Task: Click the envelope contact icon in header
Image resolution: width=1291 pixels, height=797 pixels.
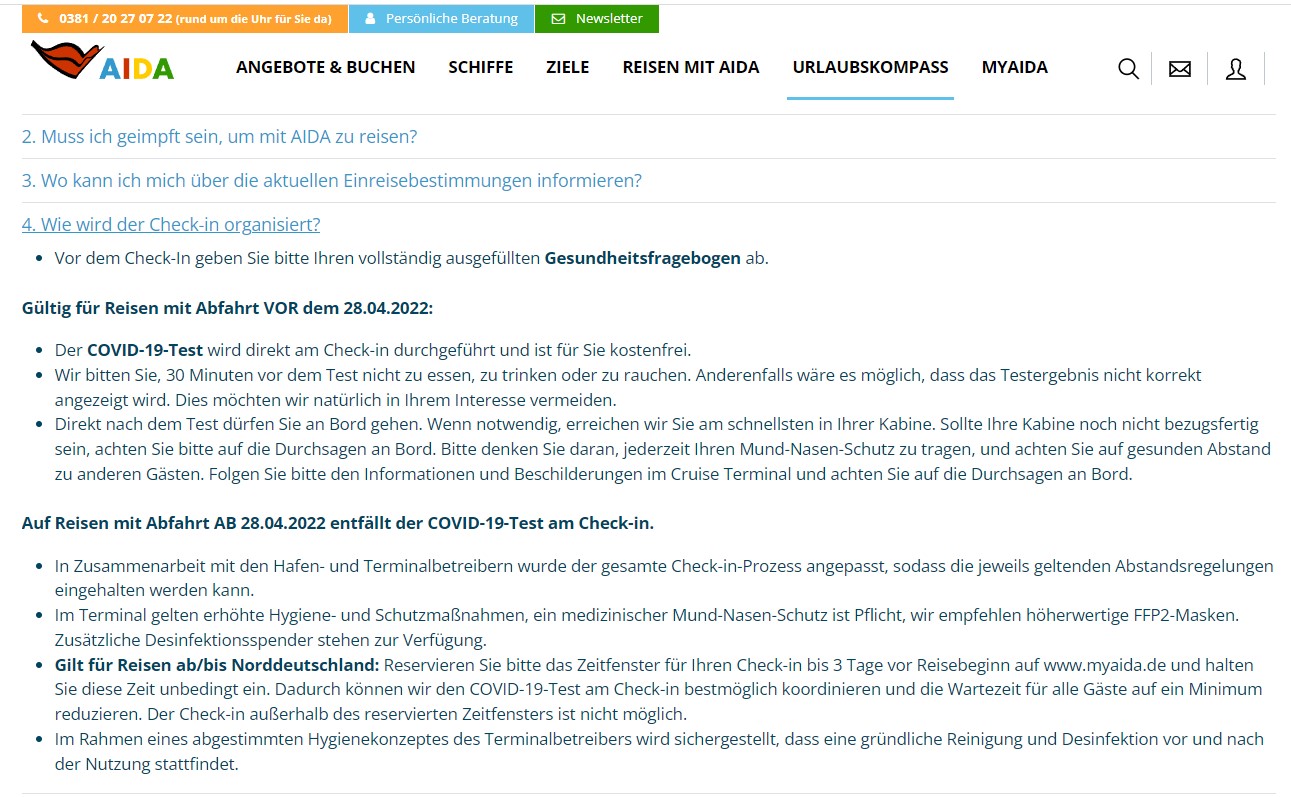Action: pos(1180,69)
